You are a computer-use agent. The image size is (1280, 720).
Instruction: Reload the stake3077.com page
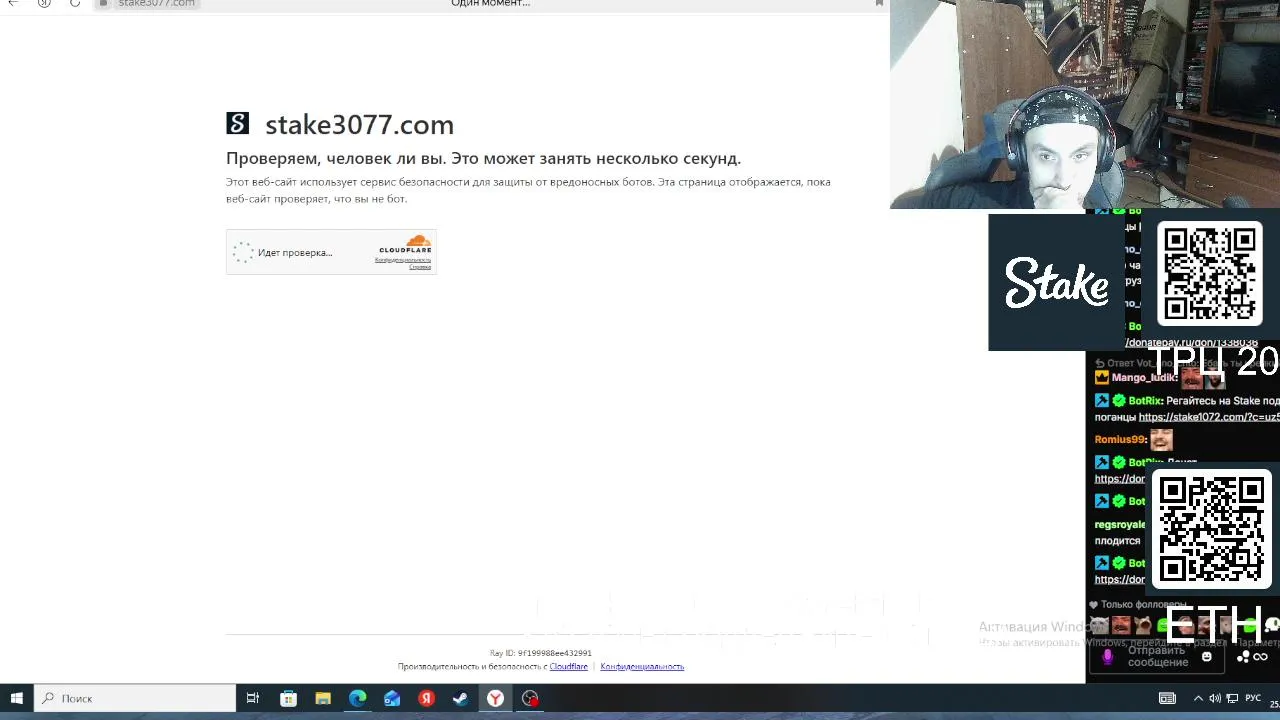pos(75,3)
